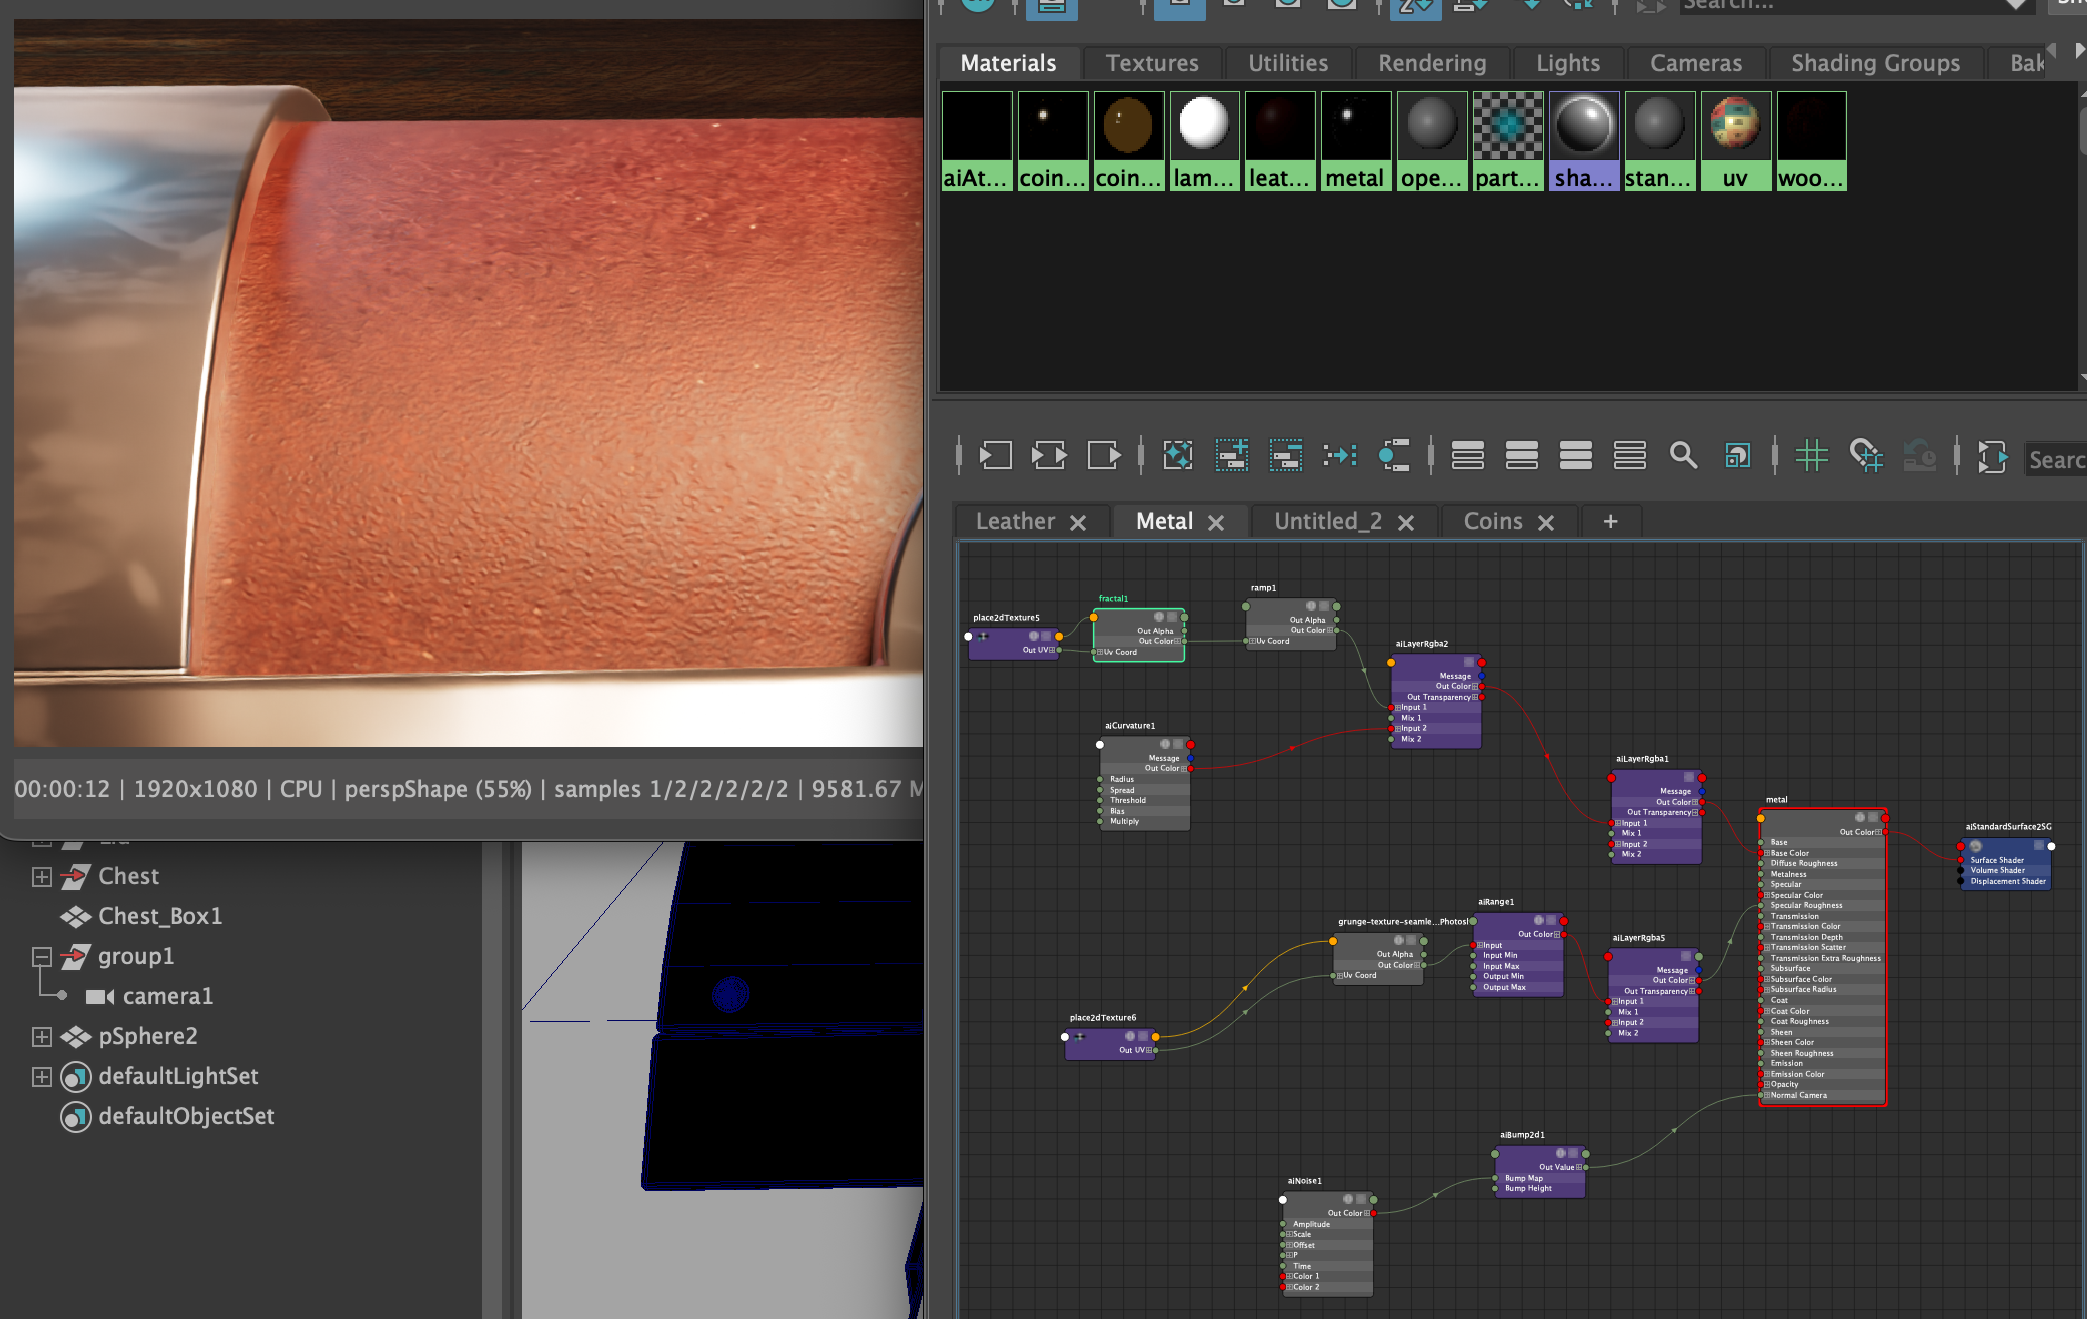Toggle the grid display icon
The width and height of the screenshot is (2087, 1319).
click(x=1811, y=456)
